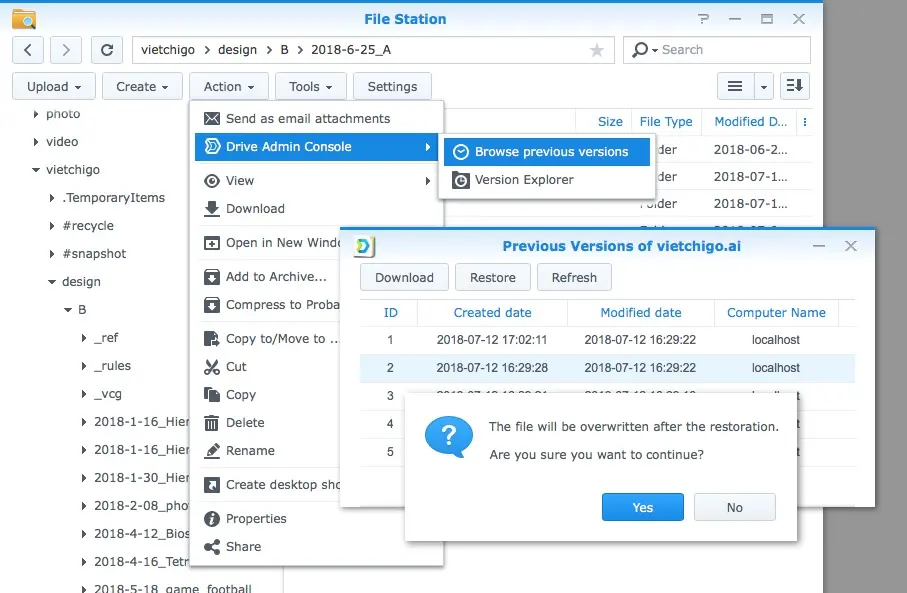Viewport: 907px width, 593px height.
Task: Click the Drive Admin Console icon
Action: (212, 146)
